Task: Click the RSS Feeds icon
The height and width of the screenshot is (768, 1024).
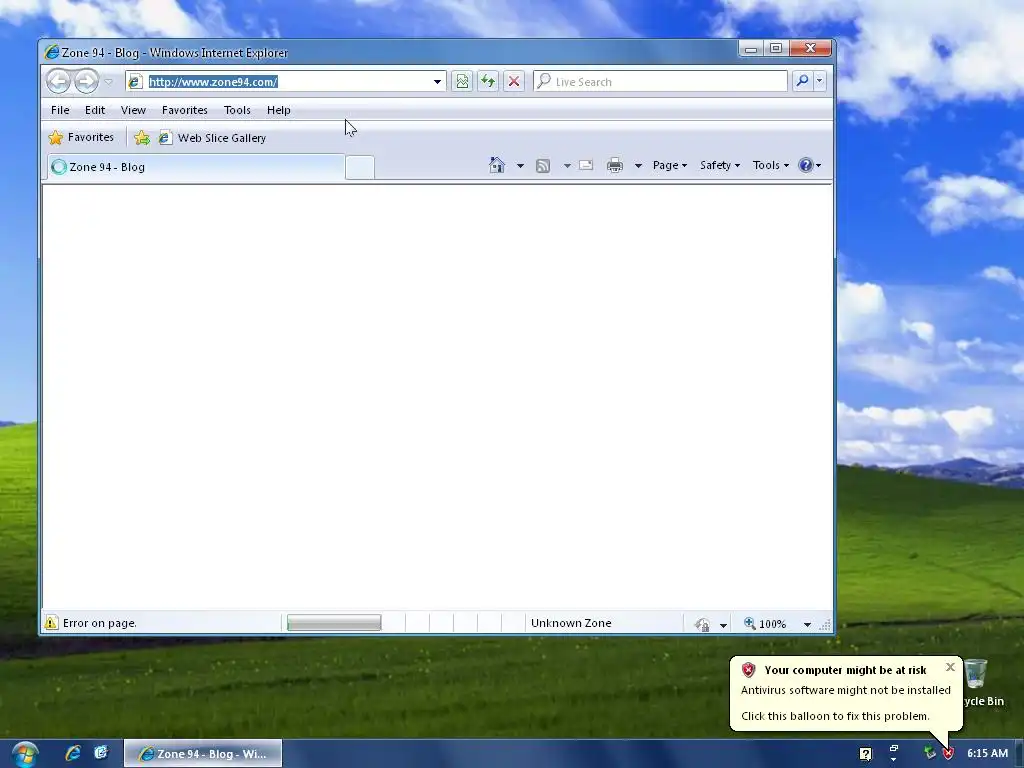Action: pyautogui.click(x=543, y=166)
